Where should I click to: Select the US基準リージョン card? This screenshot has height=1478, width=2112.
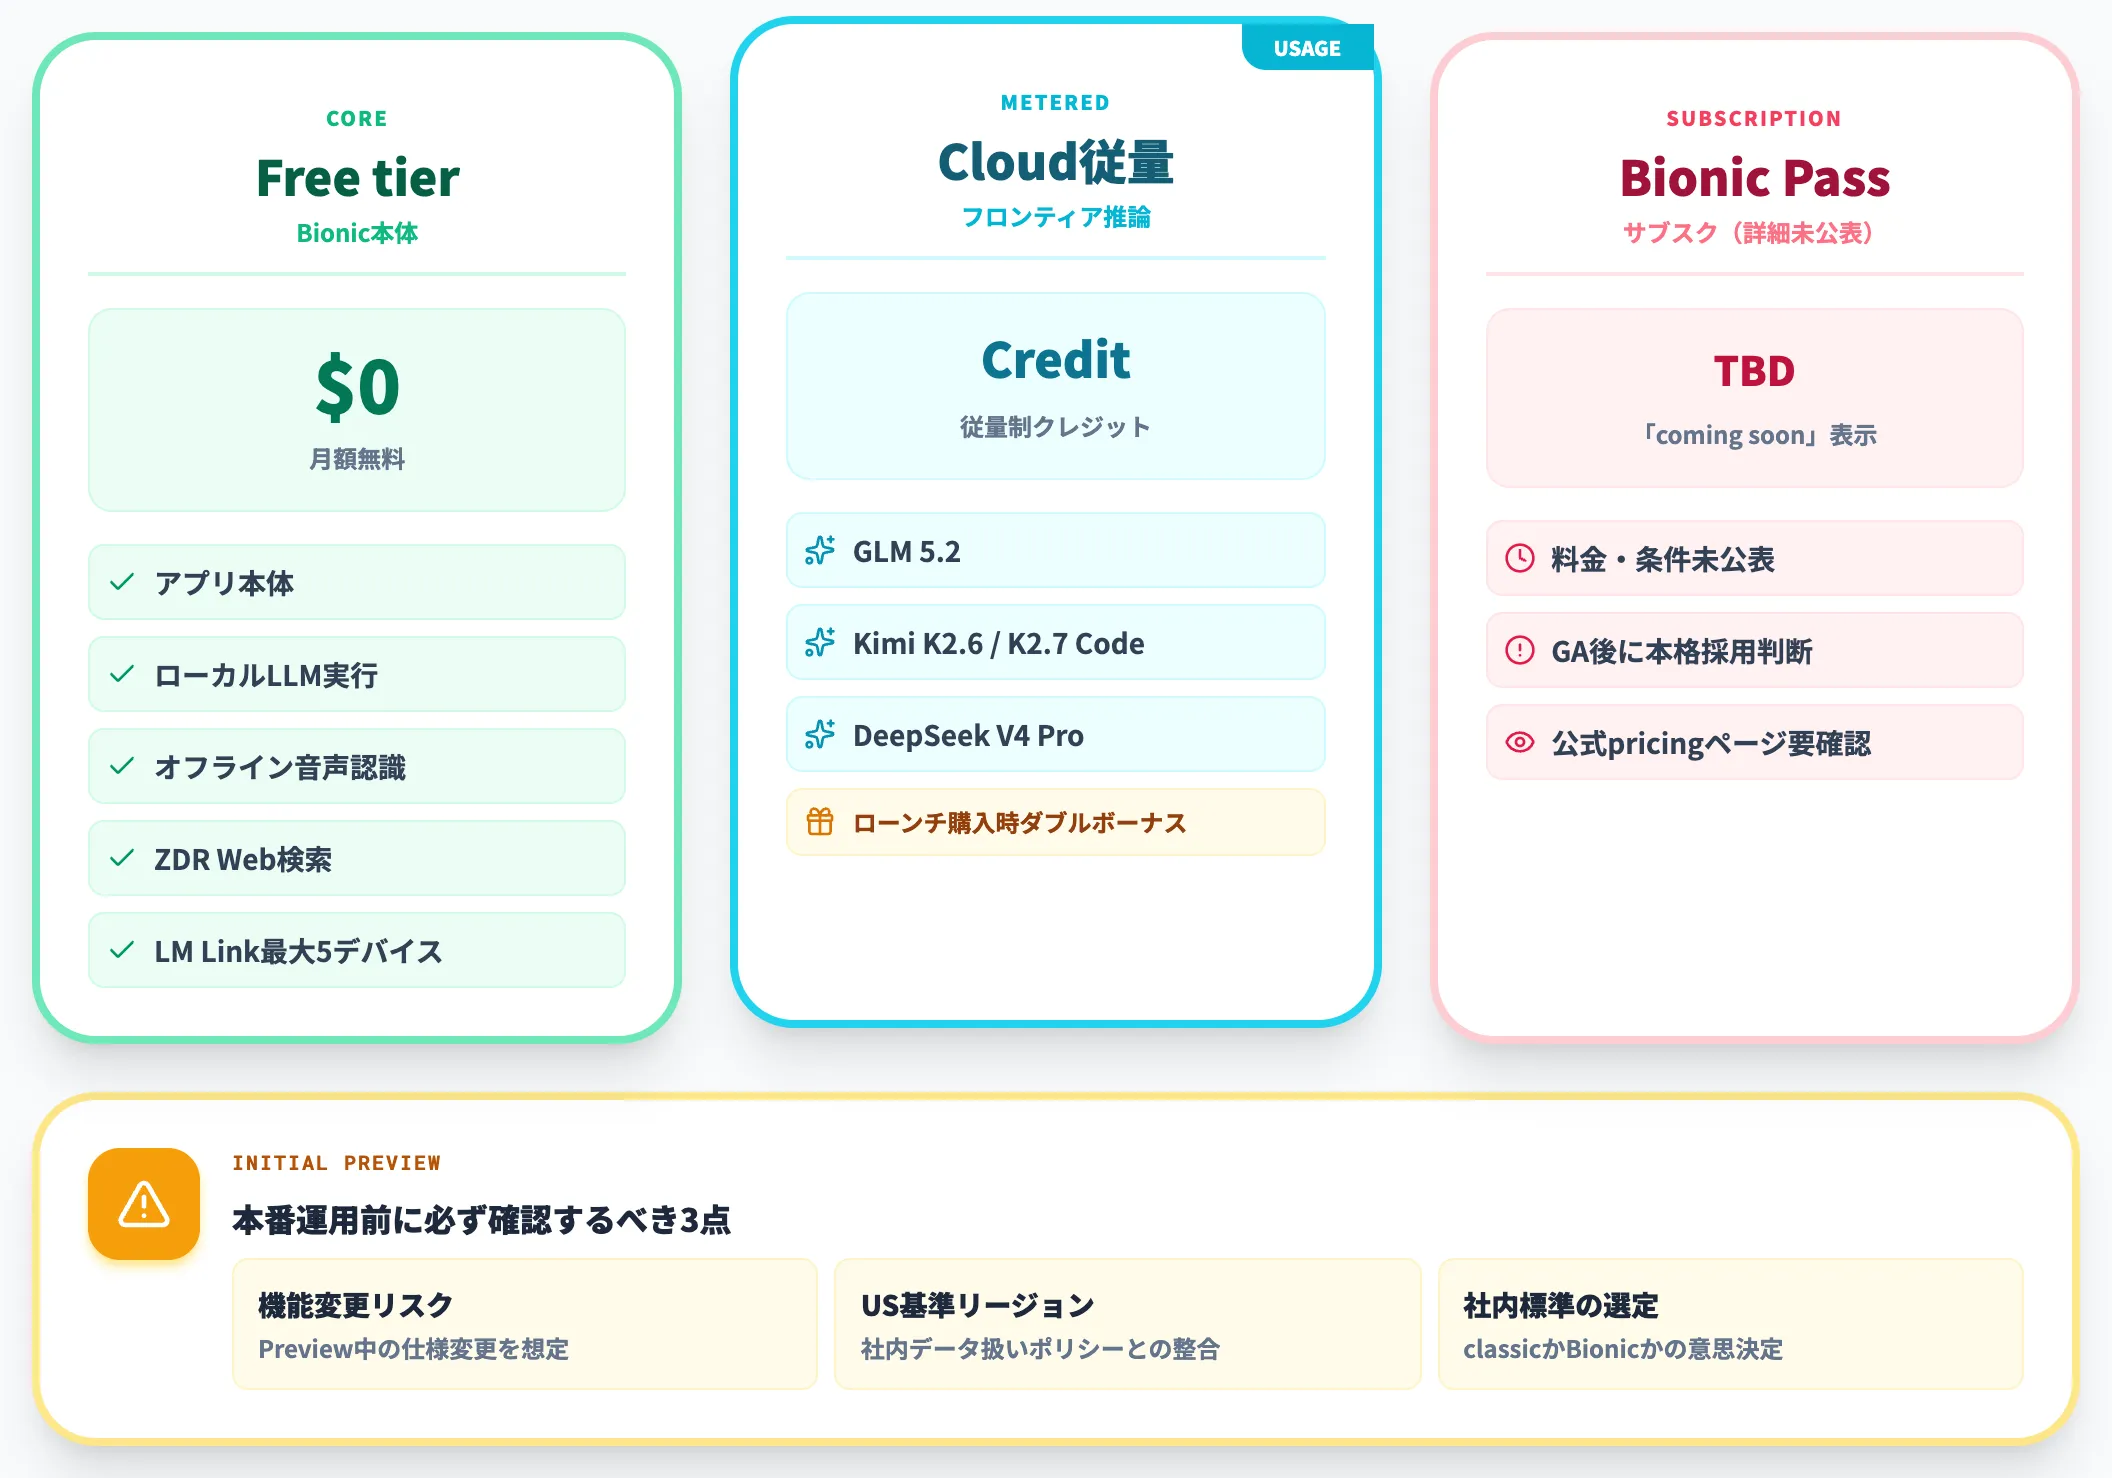tap(1128, 1324)
